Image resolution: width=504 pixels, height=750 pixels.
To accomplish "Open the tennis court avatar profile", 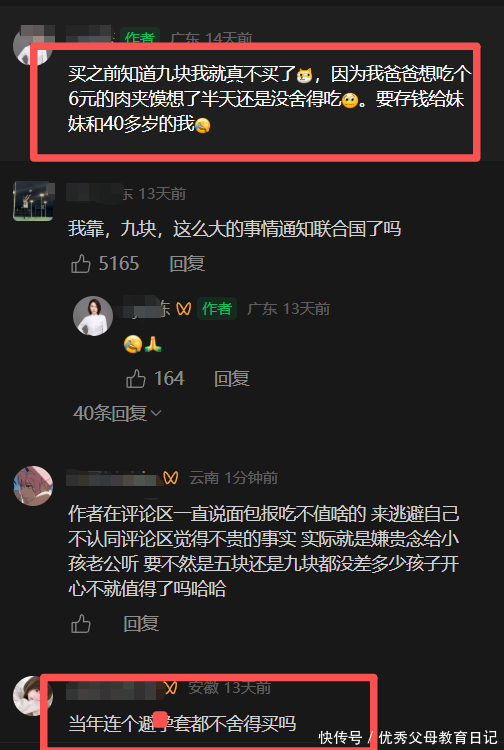I will [33, 201].
